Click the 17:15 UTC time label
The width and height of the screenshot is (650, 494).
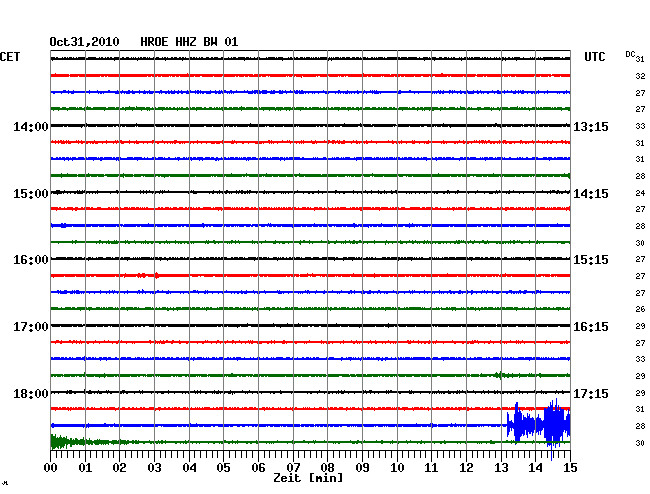[x=591, y=393]
